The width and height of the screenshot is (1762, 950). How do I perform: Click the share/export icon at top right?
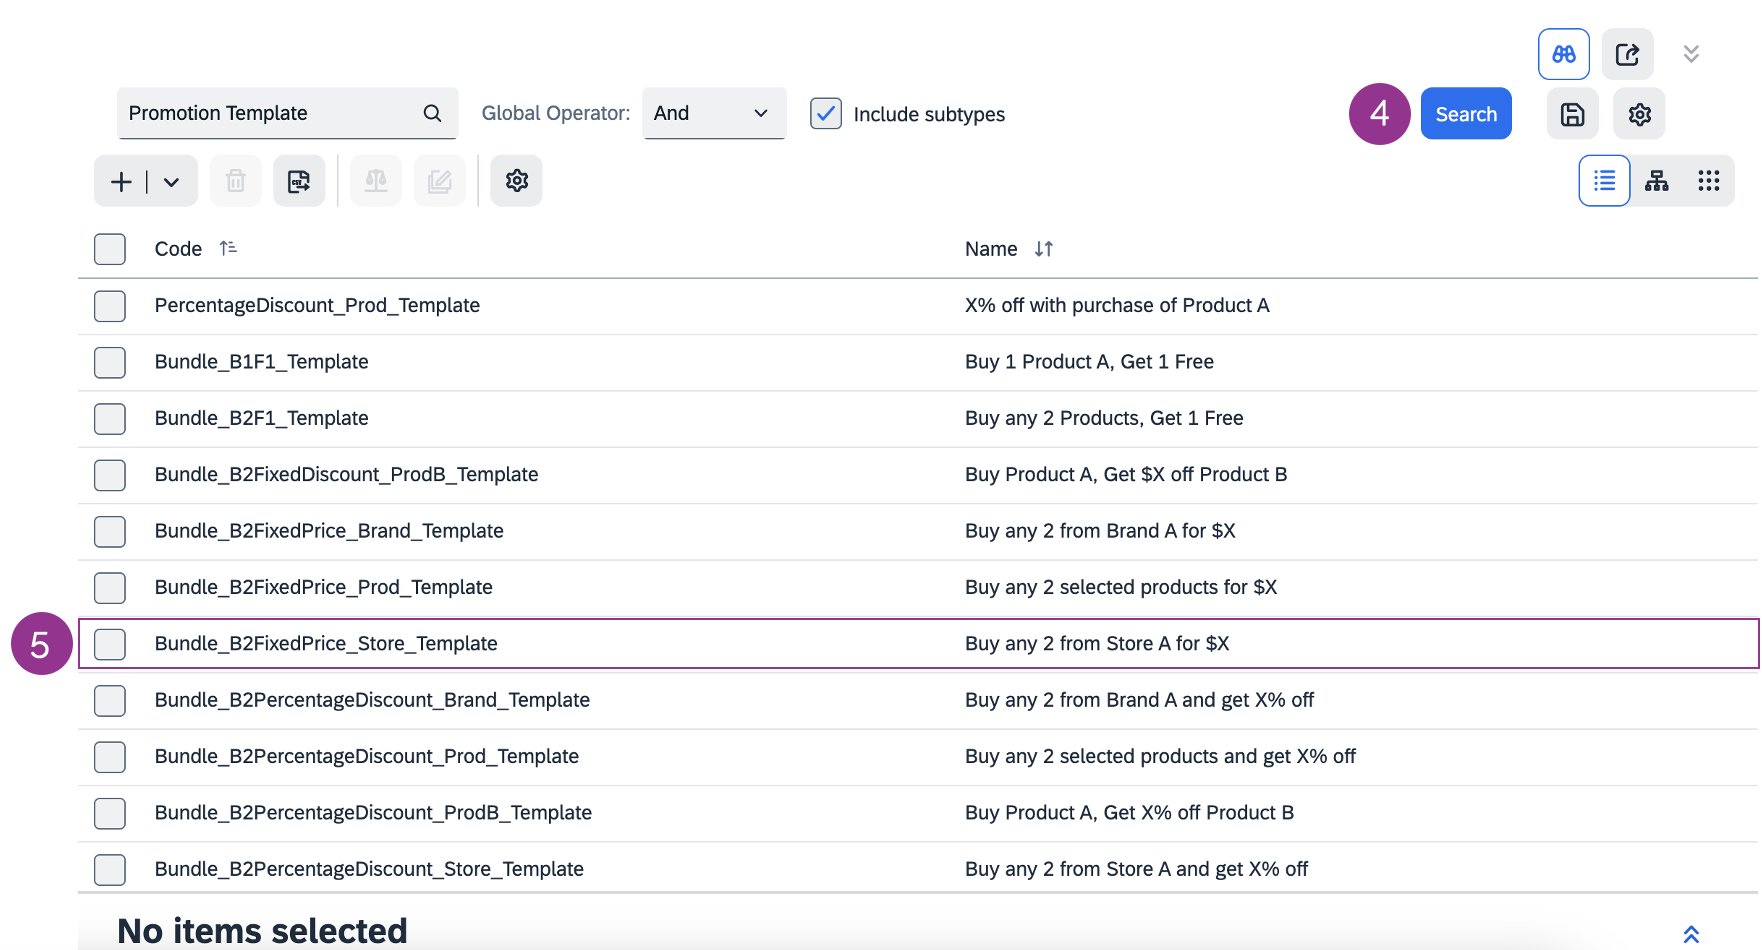click(1627, 54)
